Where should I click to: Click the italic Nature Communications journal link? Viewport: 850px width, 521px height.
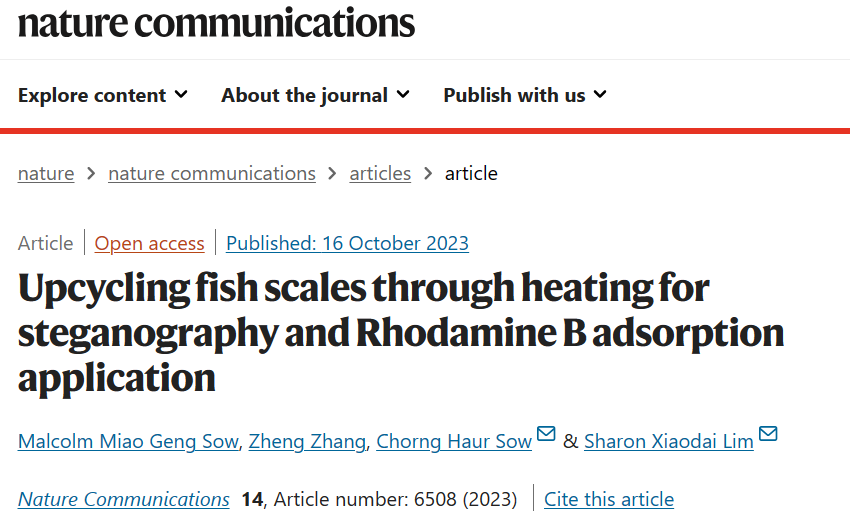pos(124,499)
